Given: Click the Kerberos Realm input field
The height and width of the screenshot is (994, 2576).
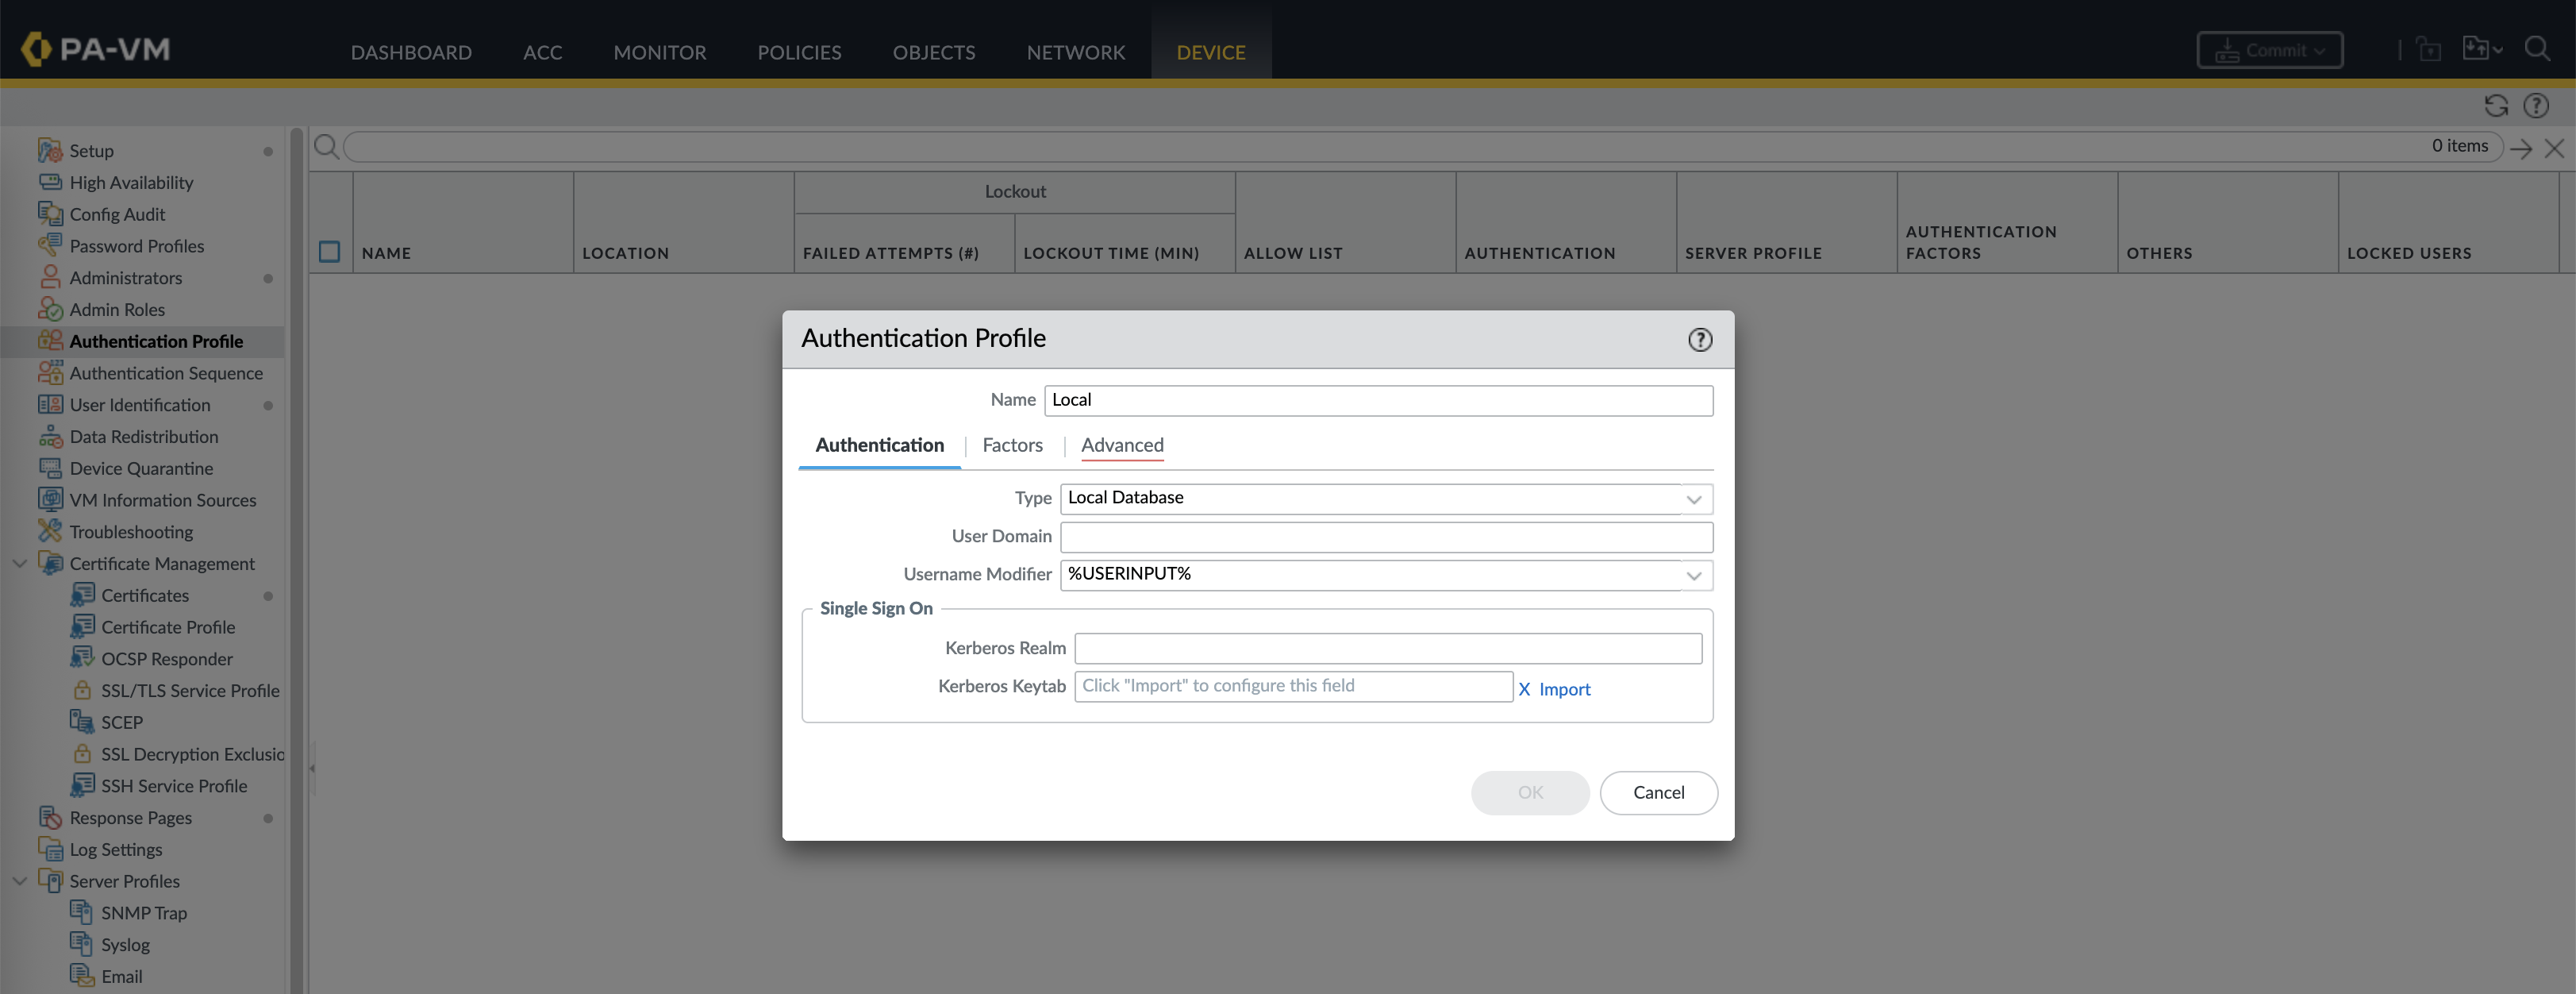Looking at the screenshot, I should click(1387, 648).
